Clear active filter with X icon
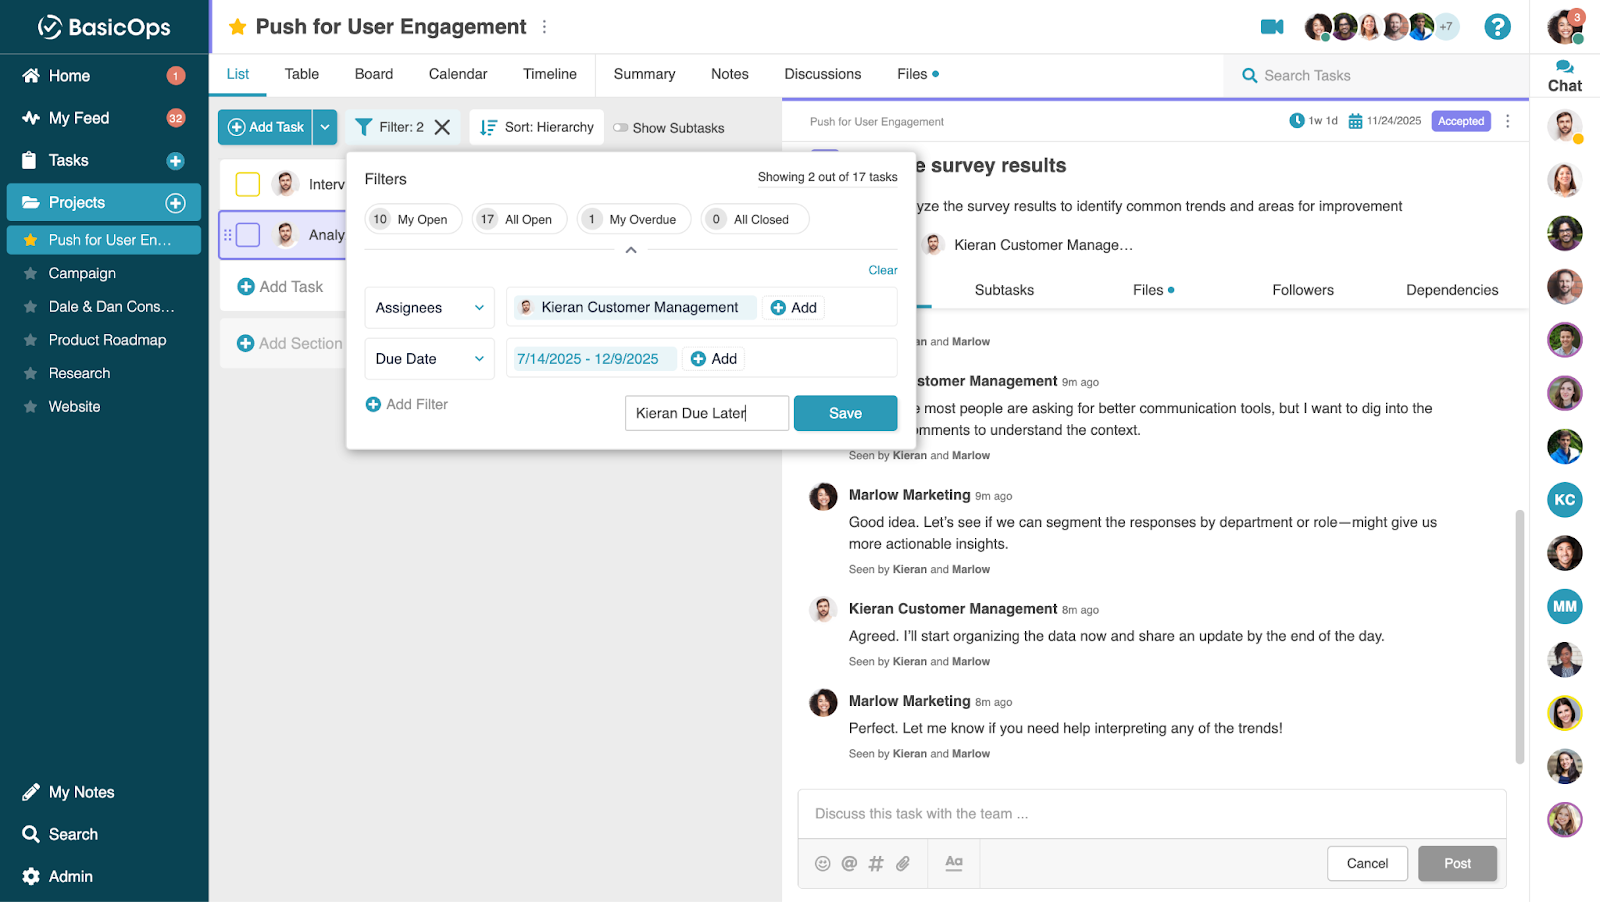The height and width of the screenshot is (902, 1600). click(443, 127)
